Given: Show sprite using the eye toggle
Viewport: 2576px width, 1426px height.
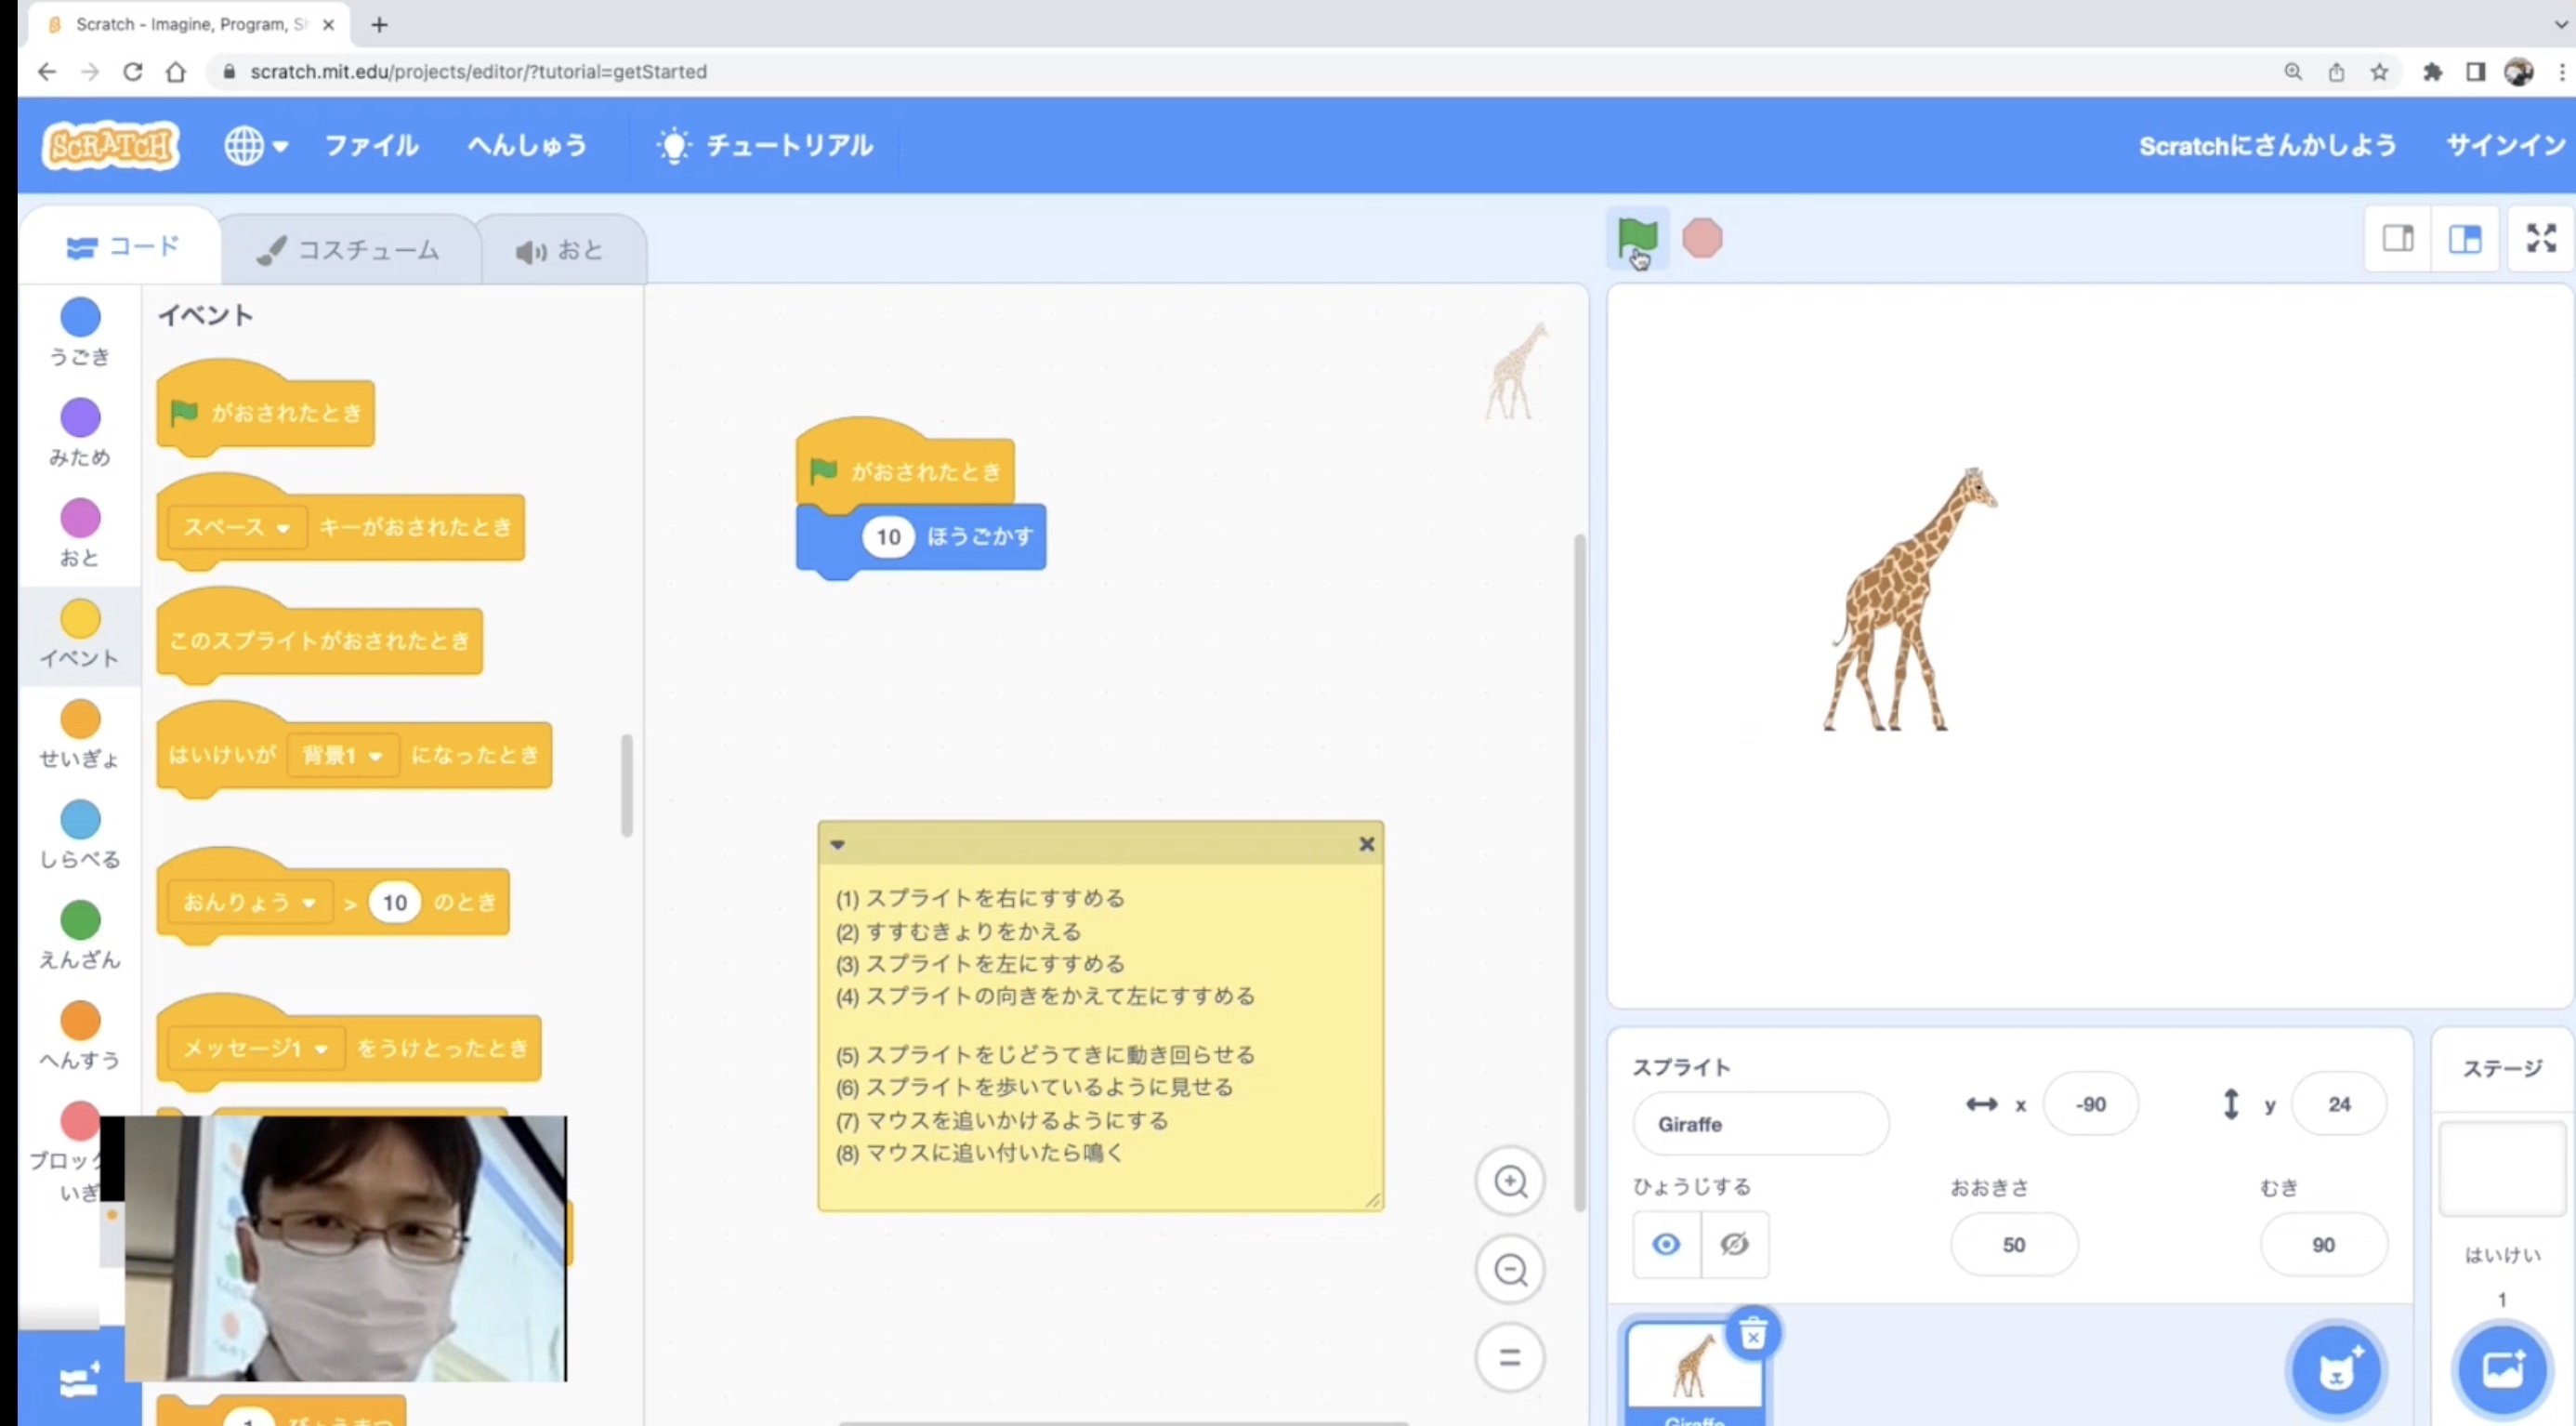Looking at the screenshot, I should 1666,1244.
